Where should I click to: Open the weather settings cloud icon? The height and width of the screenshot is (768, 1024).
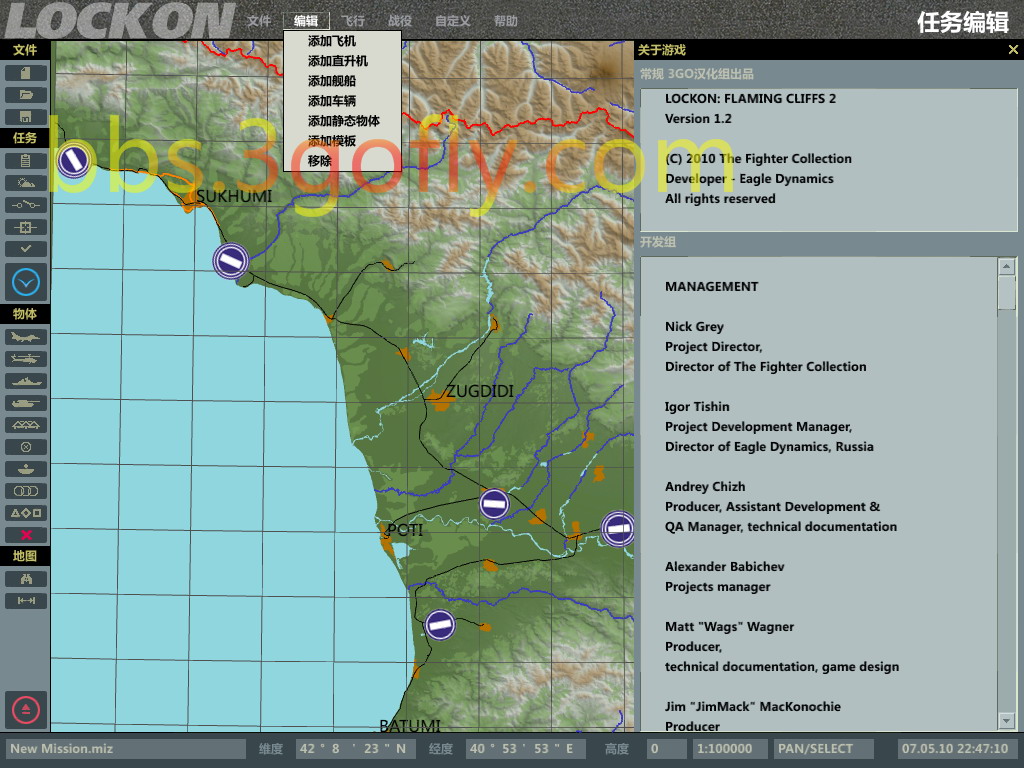[x=25, y=183]
